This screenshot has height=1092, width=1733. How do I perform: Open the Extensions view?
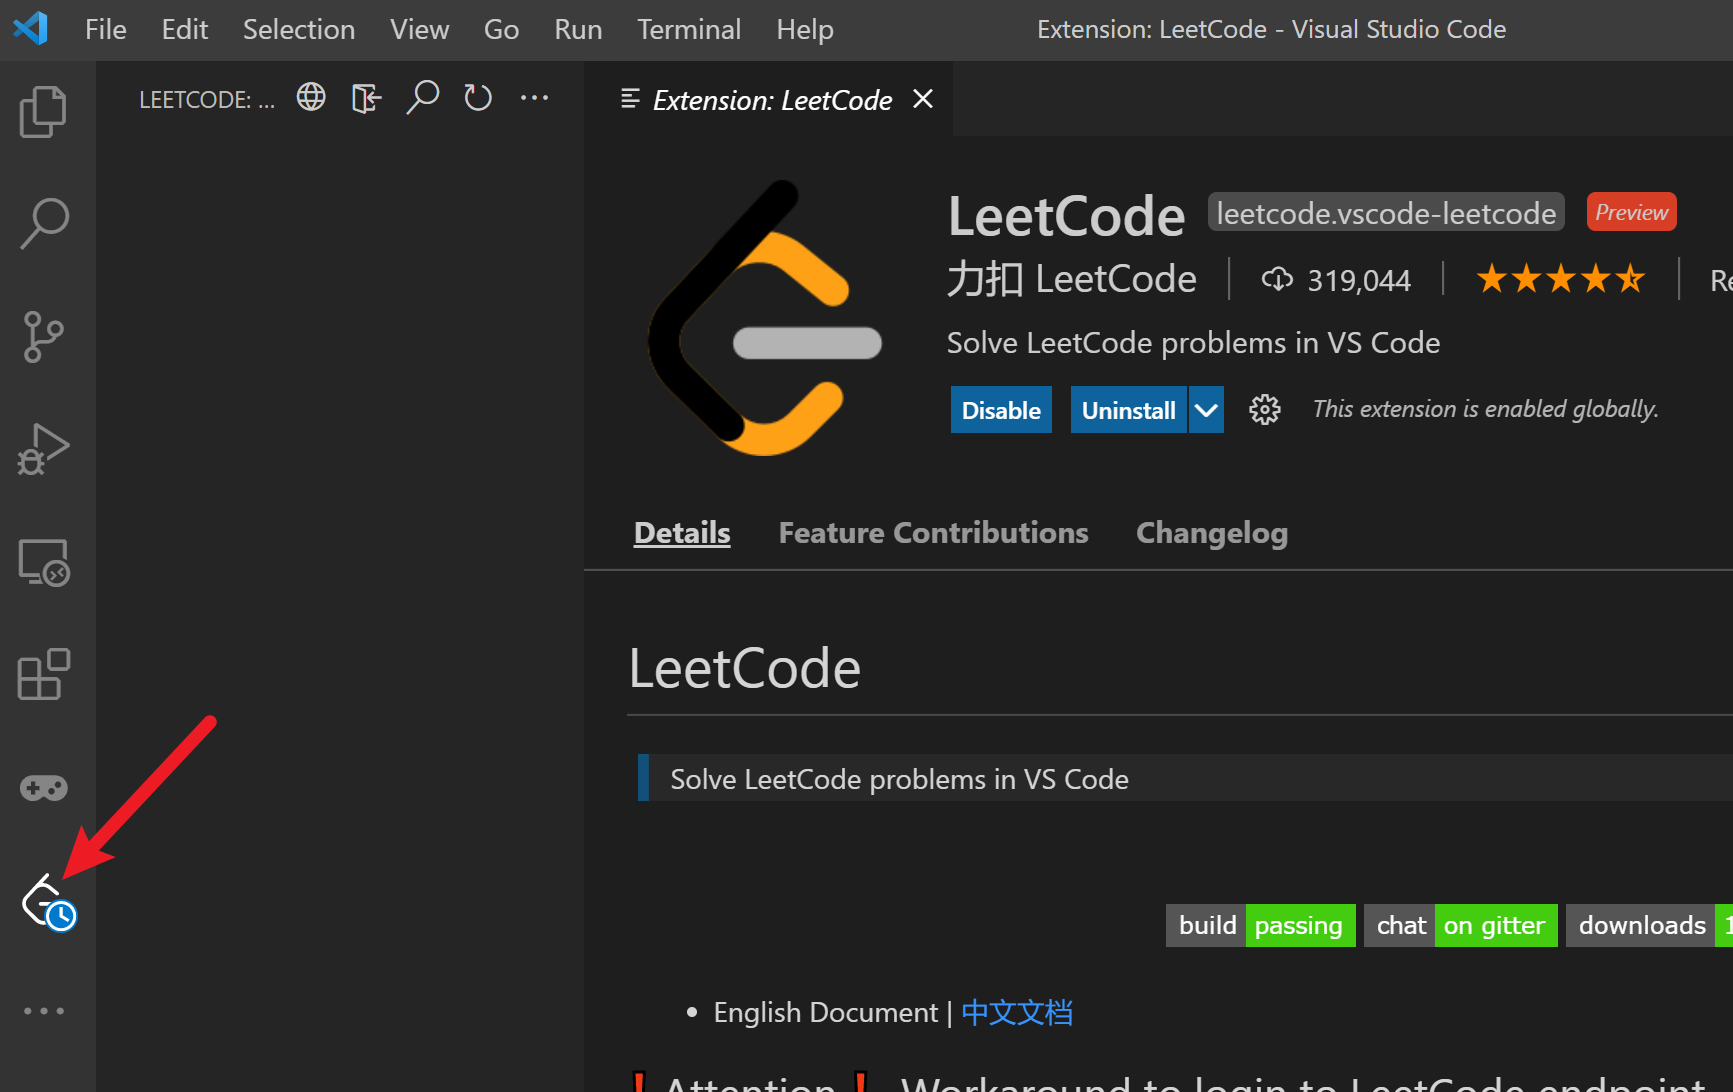[x=44, y=674]
